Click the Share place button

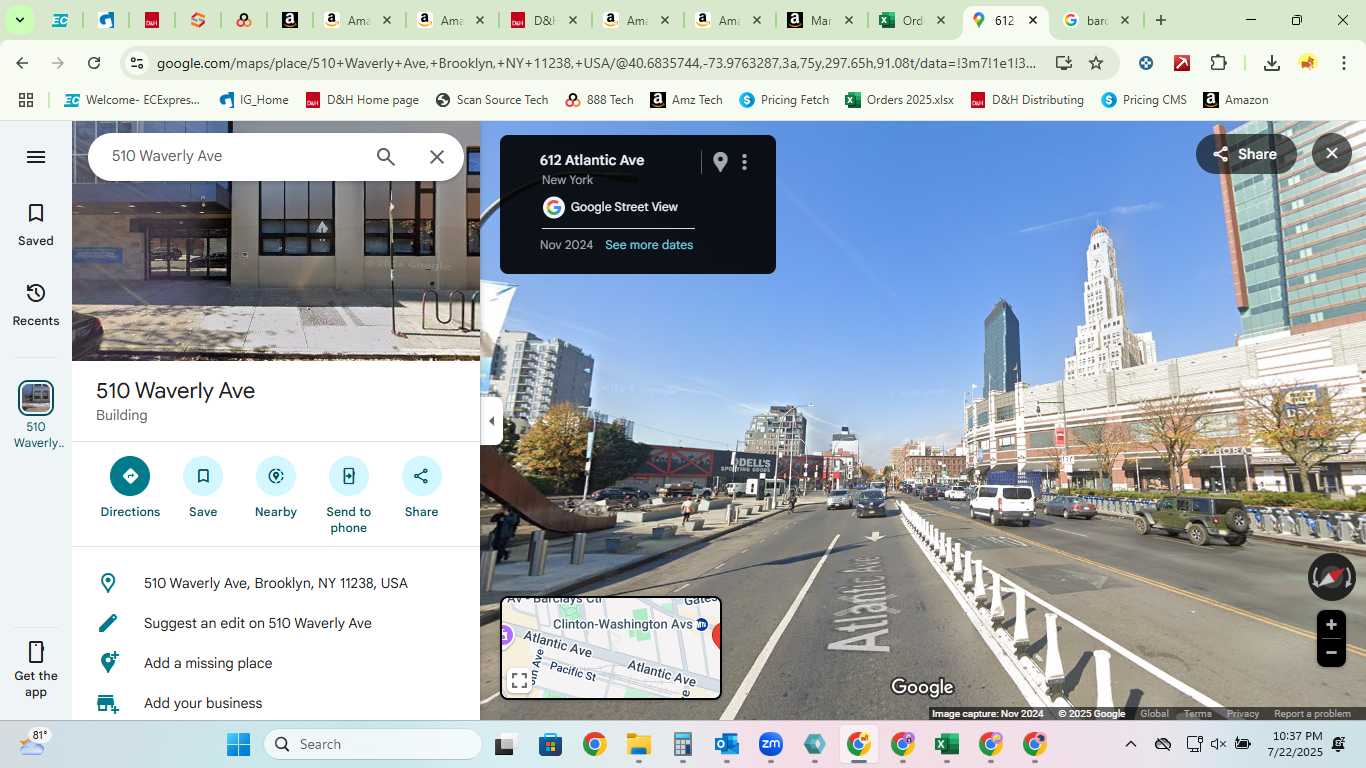tap(422, 488)
